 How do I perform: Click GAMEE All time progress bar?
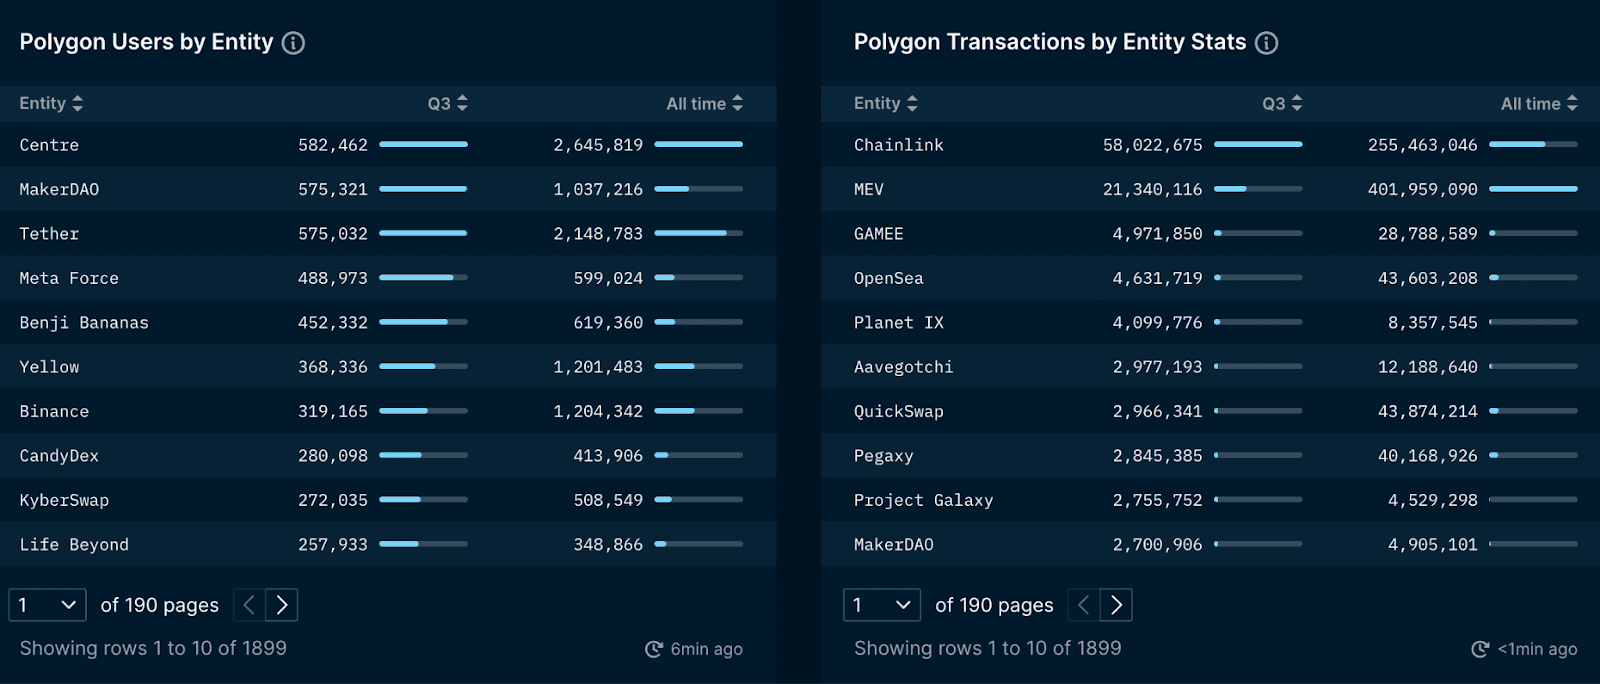tap(1533, 233)
